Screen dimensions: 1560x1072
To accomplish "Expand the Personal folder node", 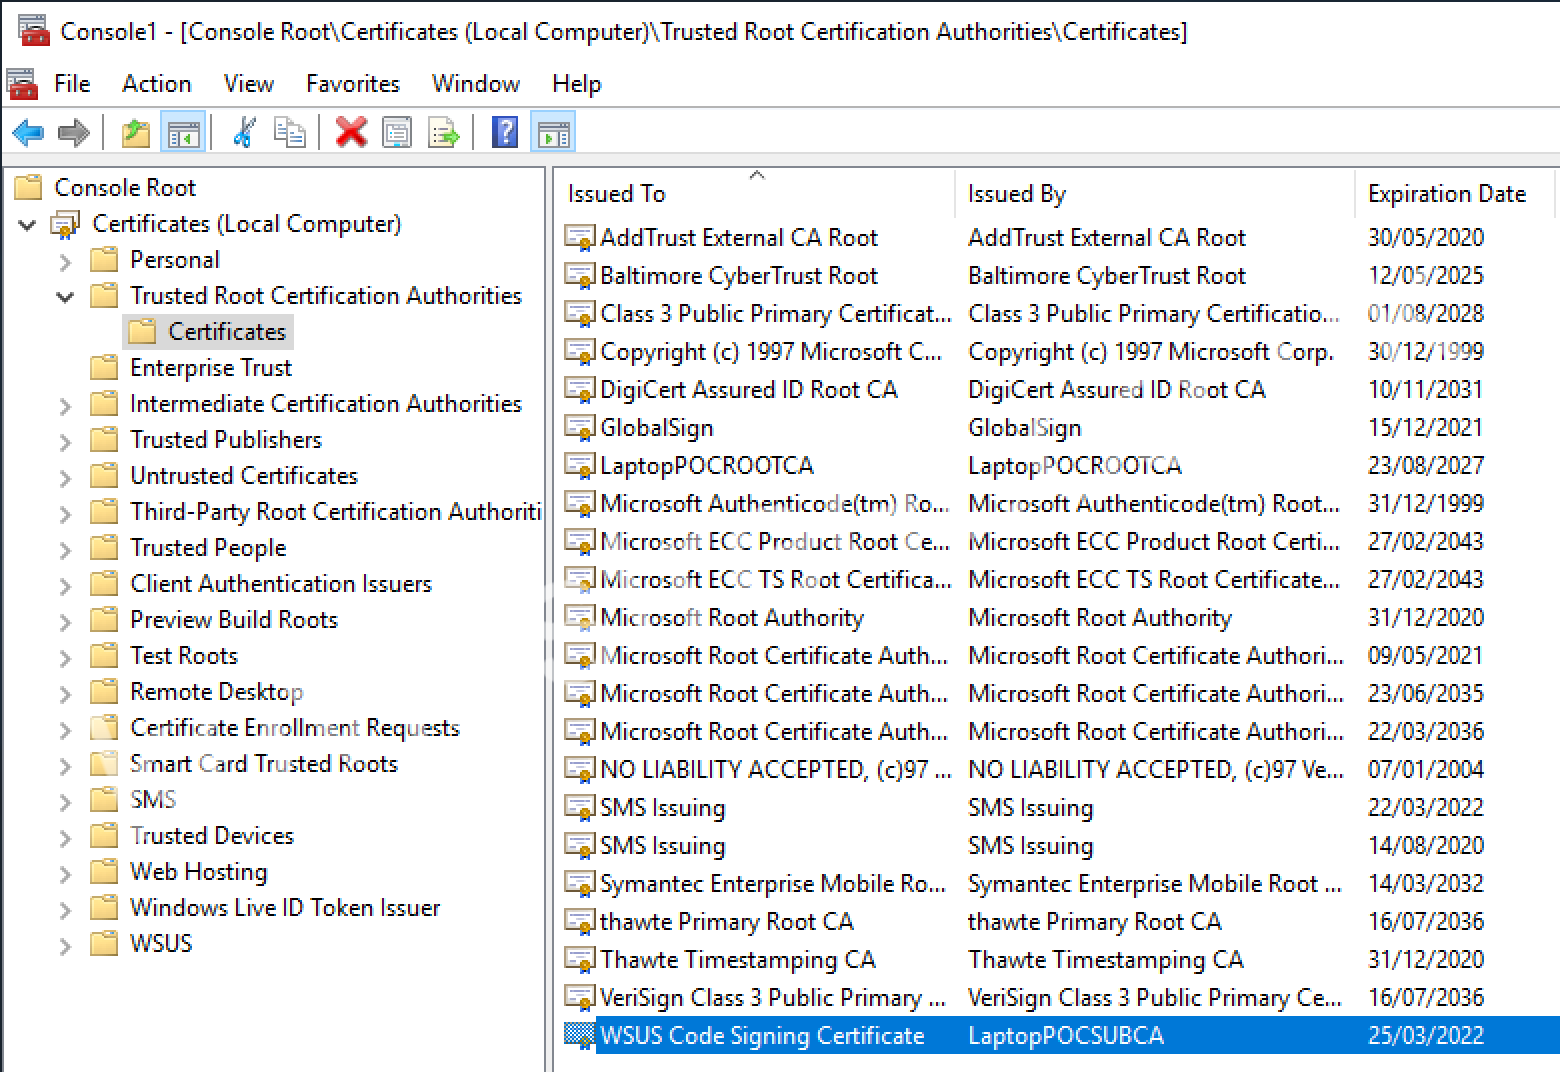I will click(65, 262).
